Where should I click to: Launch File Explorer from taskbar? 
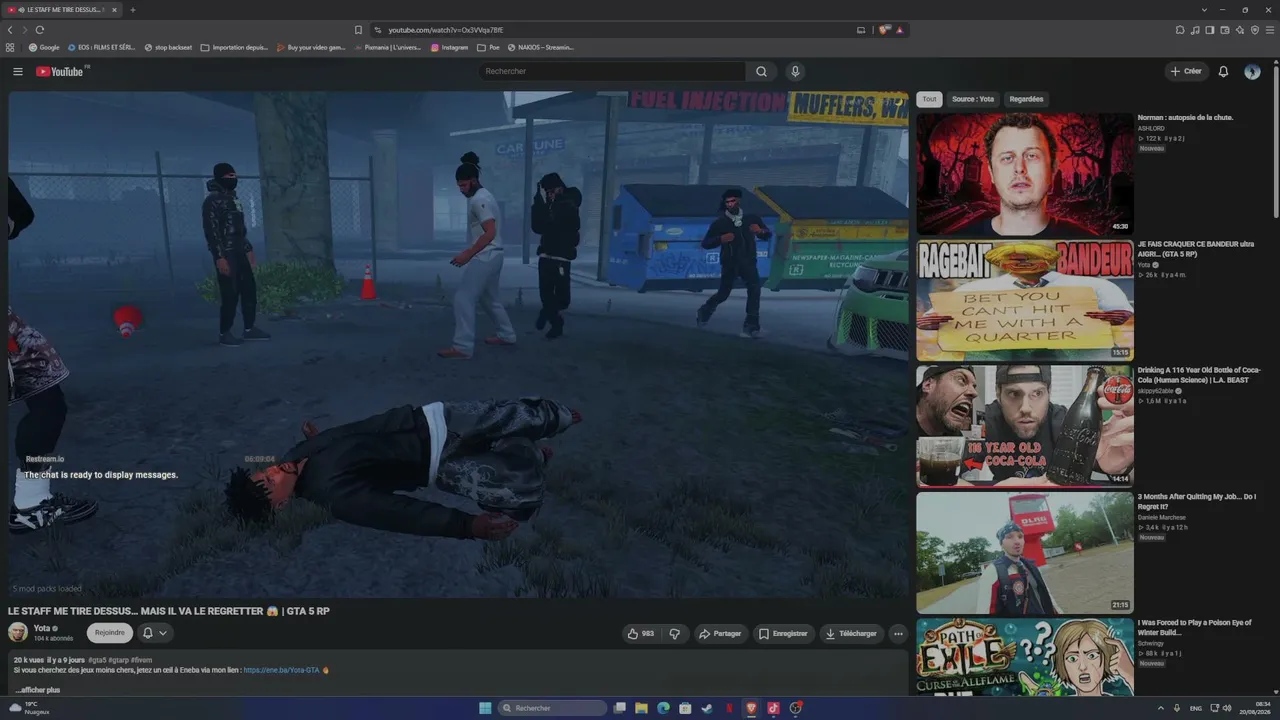click(641, 708)
